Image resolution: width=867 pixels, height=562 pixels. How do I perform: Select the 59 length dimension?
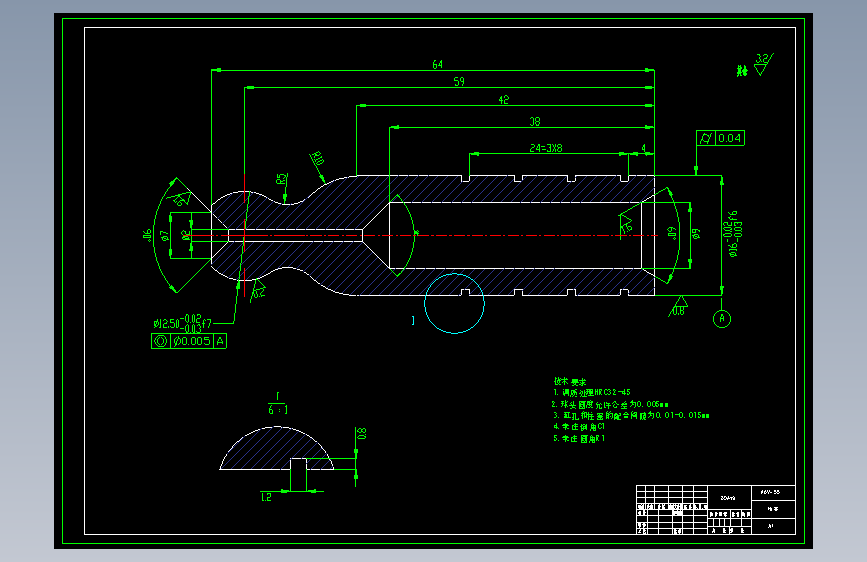(x=459, y=82)
